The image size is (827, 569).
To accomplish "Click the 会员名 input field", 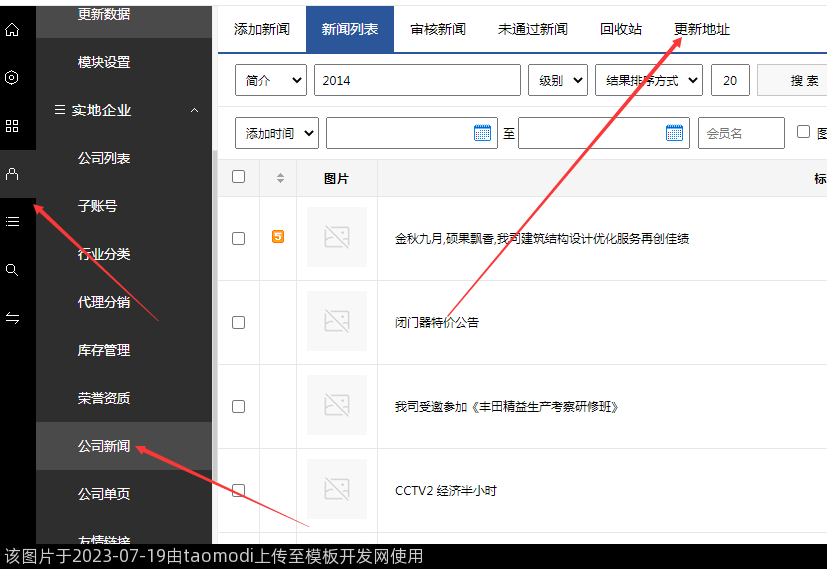I will coord(740,133).
